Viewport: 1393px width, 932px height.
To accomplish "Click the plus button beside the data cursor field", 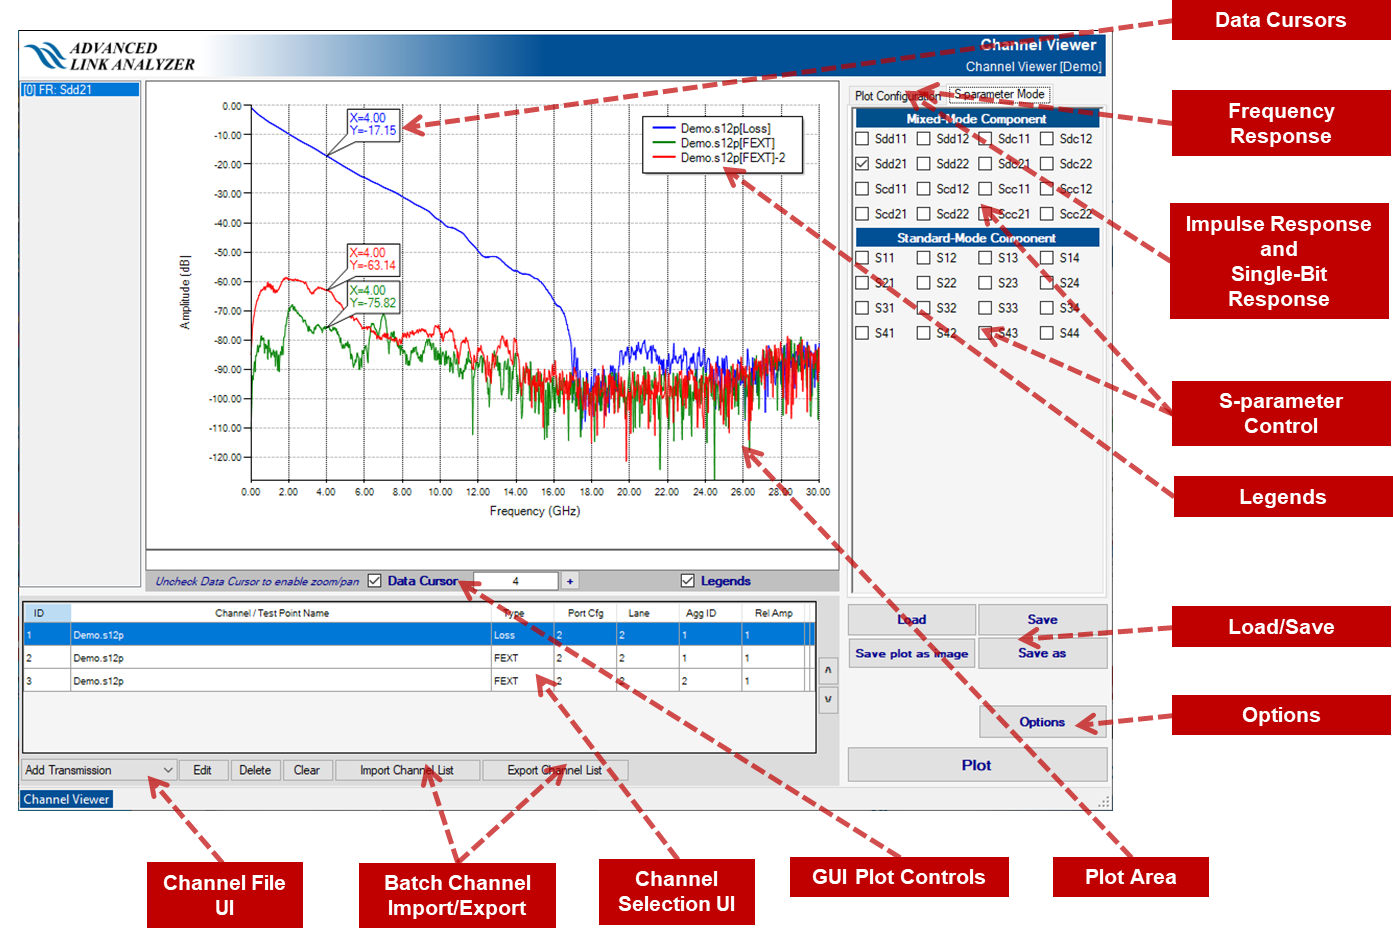I will click(570, 581).
